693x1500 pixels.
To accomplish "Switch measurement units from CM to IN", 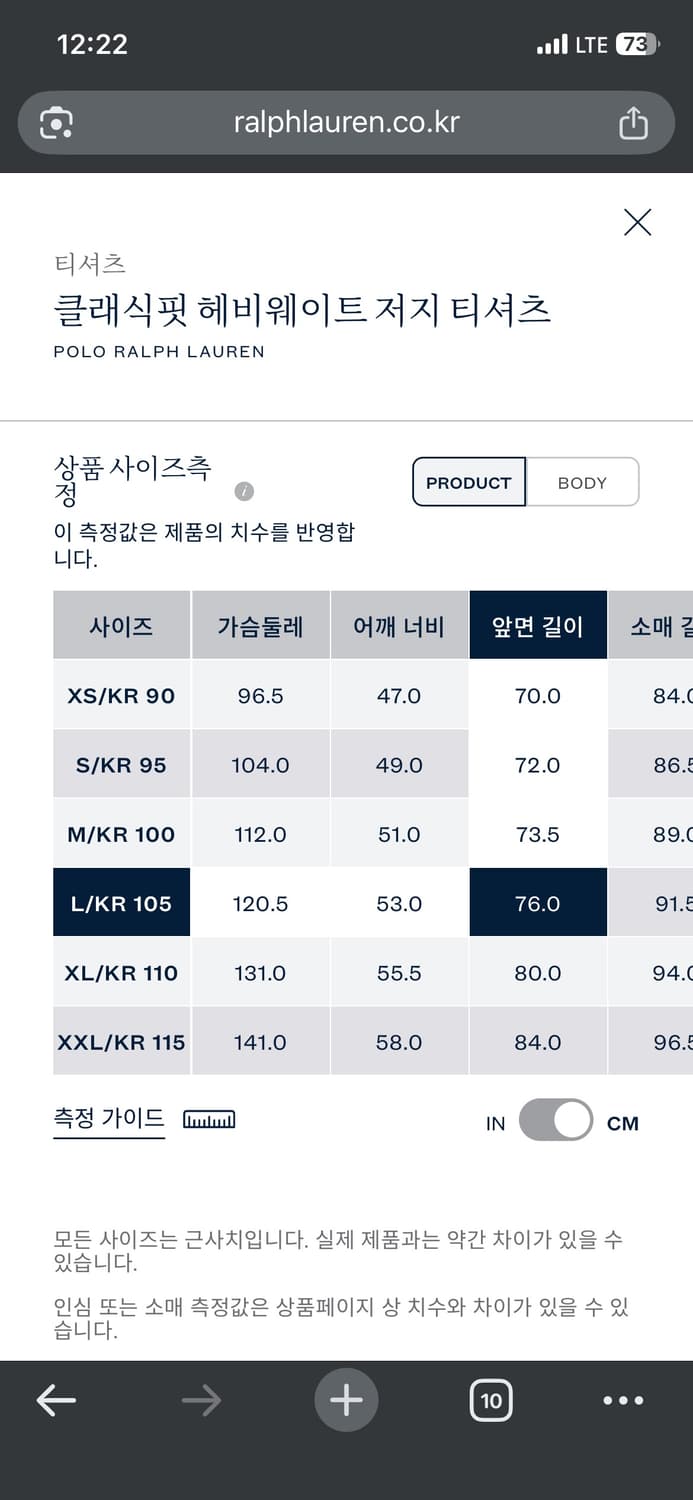I will coord(557,1121).
